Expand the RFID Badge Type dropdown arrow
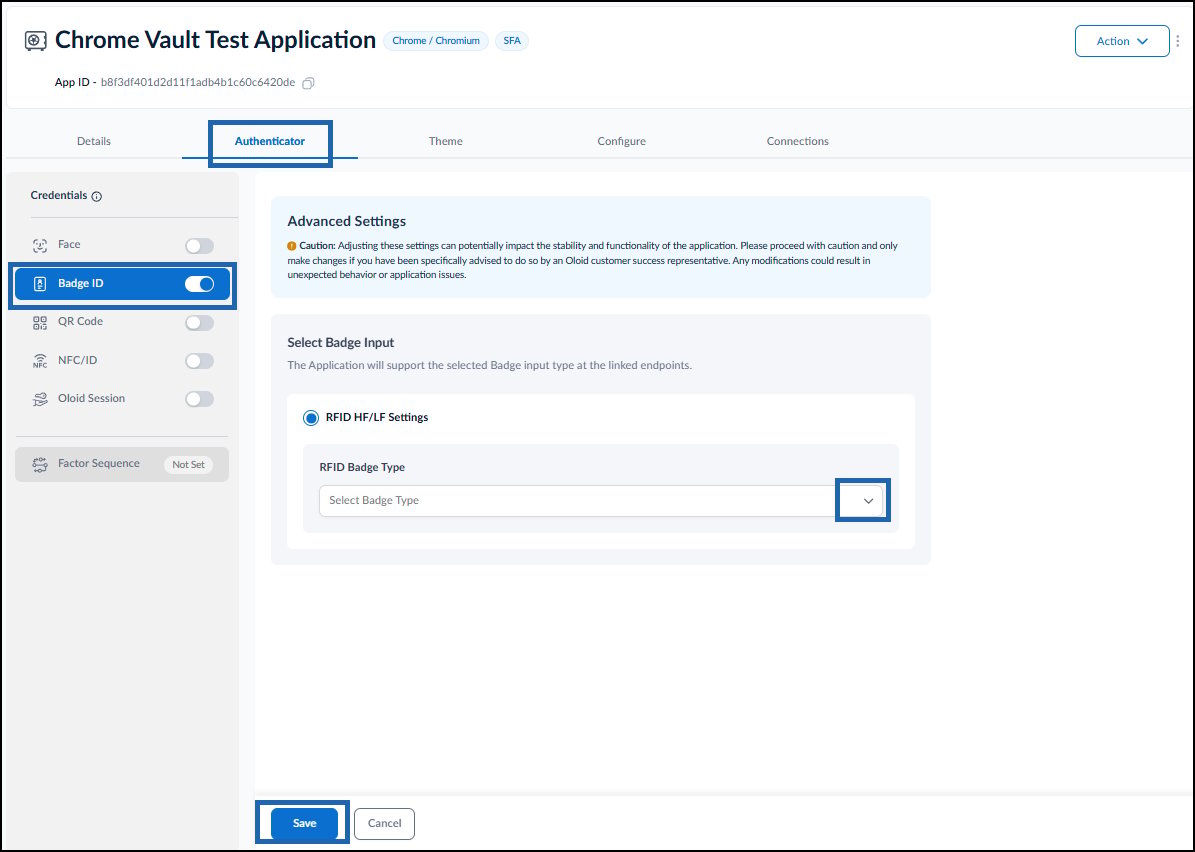The image size is (1195, 852). pos(868,501)
